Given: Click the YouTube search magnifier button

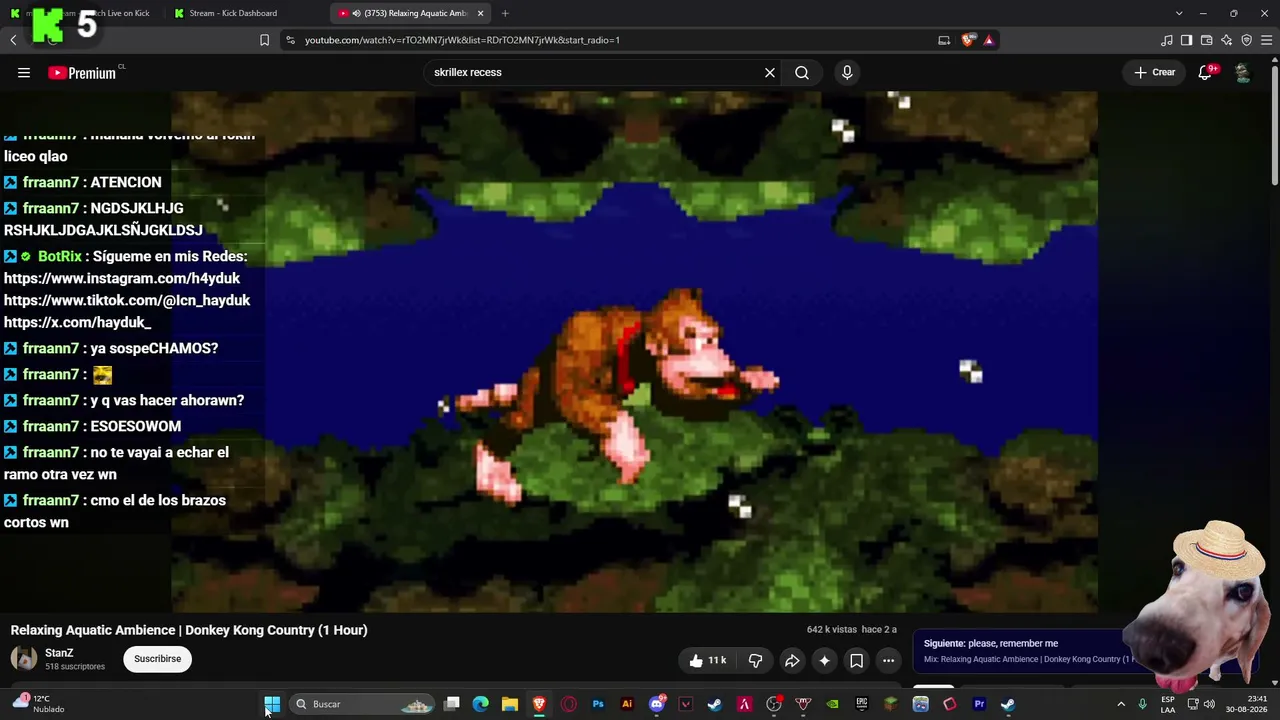Looking at the screenshot, I should [x=802, y=72].
